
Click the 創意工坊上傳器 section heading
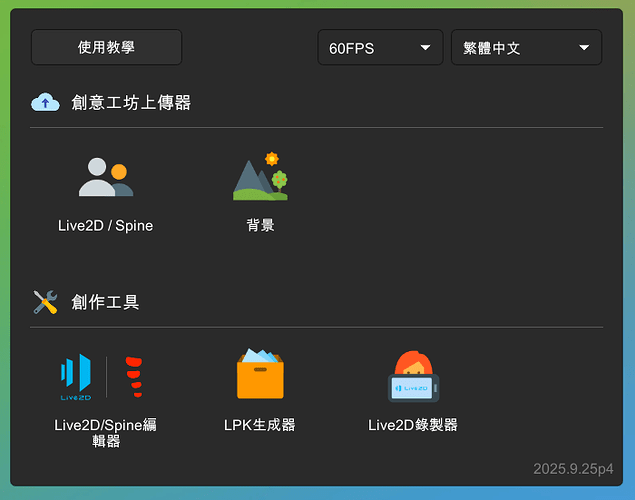(x=131, y=102)
